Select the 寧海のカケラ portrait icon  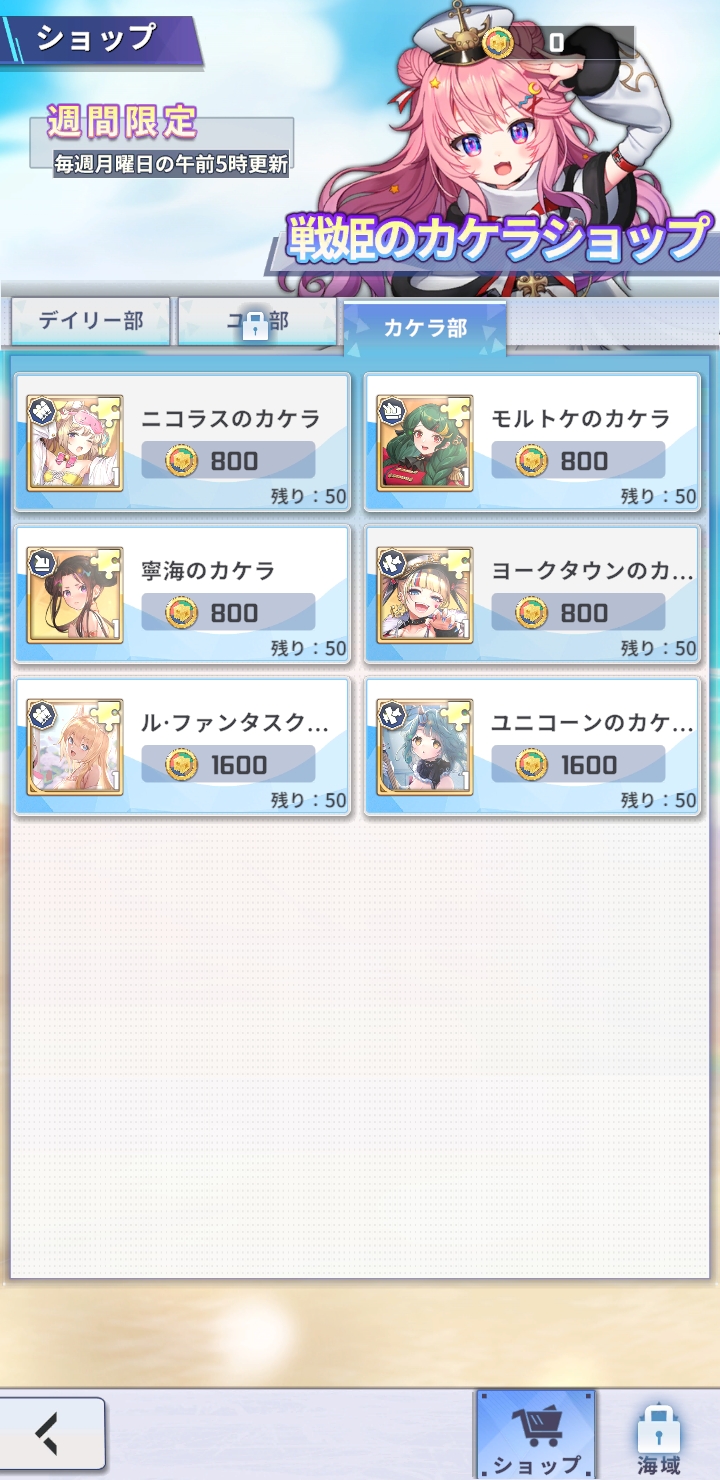point(75,595)
